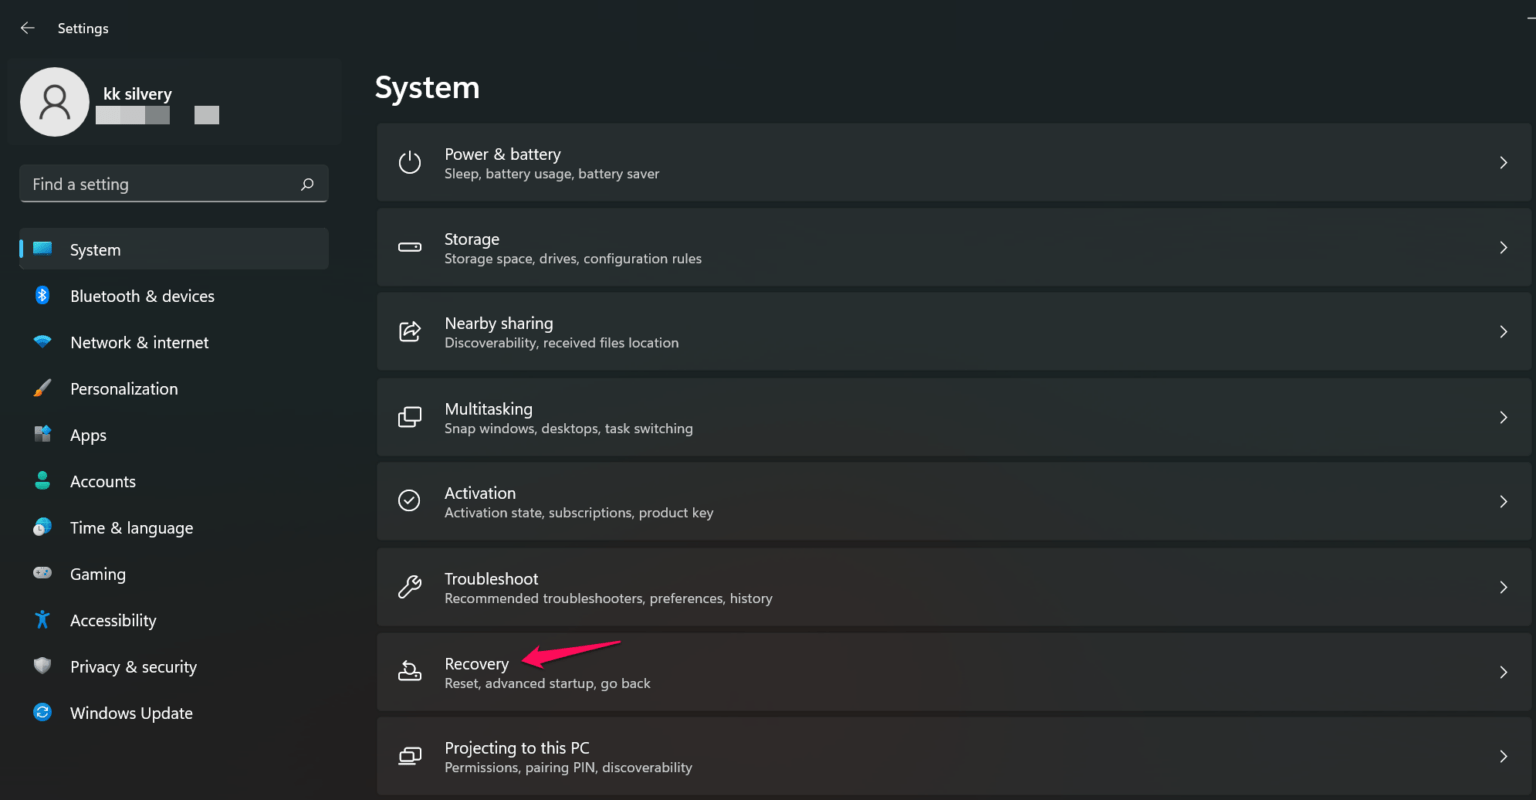Click the Troubleshoot wrench icon
Image resolution: width=1536 pixels, height=800 pixels.
click(x=409, y=587)
